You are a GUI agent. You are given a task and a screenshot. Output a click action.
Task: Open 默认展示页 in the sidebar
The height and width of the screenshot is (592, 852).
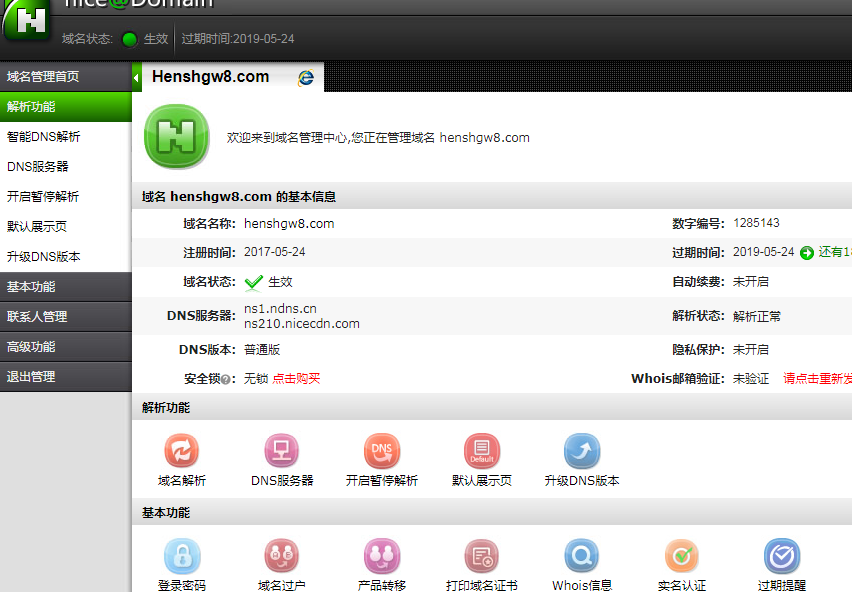(37, 226)
